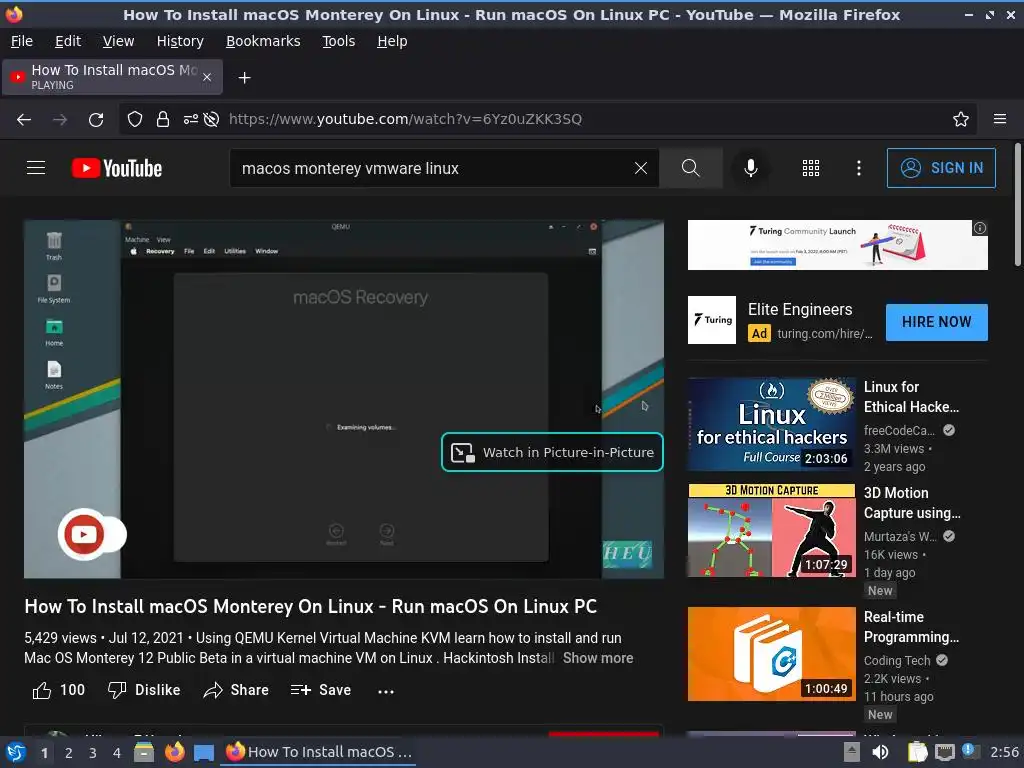Open 'Real-time Programming...' title
The height and width of the screenshot is (768, 1024).
click(911, 627)
